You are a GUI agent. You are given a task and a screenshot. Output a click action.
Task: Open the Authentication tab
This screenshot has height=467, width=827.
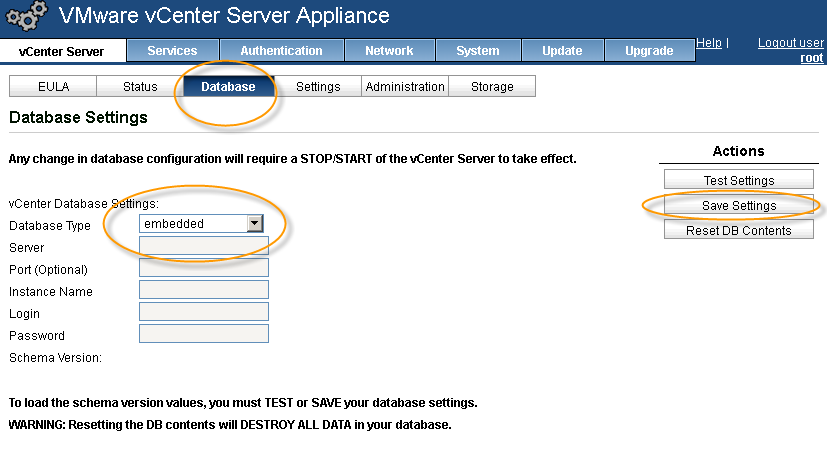[282, 51]
